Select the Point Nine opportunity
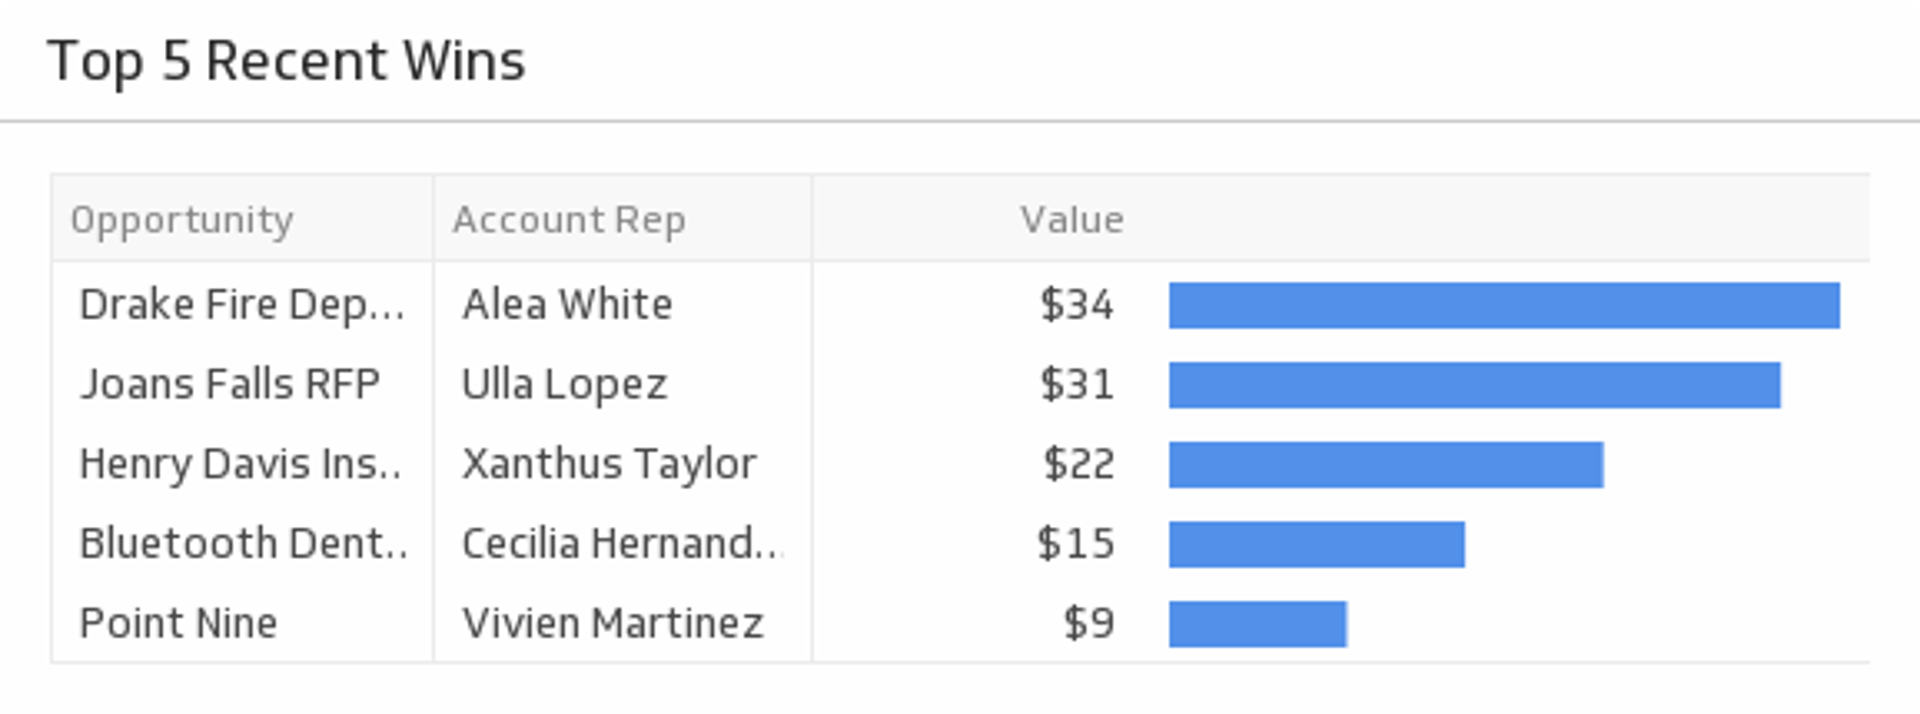The height and width of the screenshot is (714, 1920). tap(179, 623)
